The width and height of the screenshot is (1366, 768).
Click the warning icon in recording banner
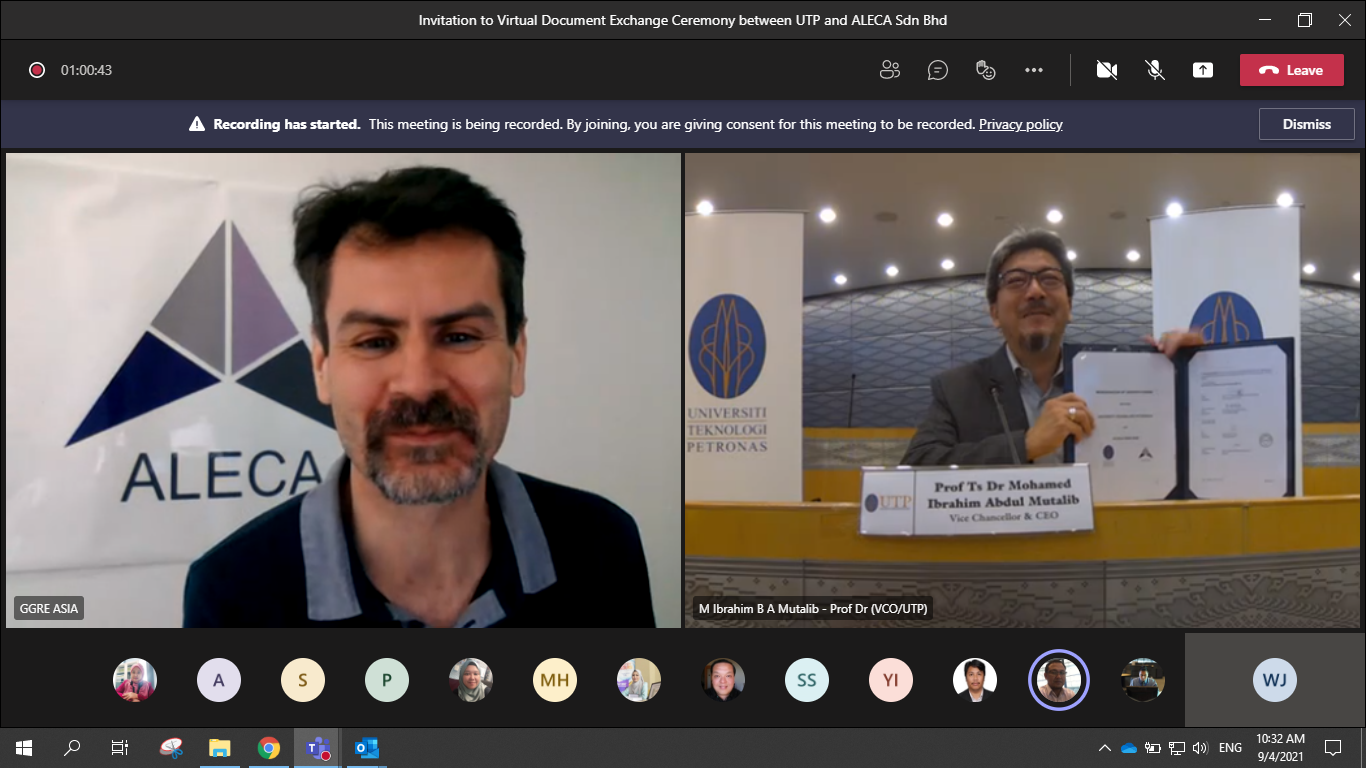[x=197, y=124]
